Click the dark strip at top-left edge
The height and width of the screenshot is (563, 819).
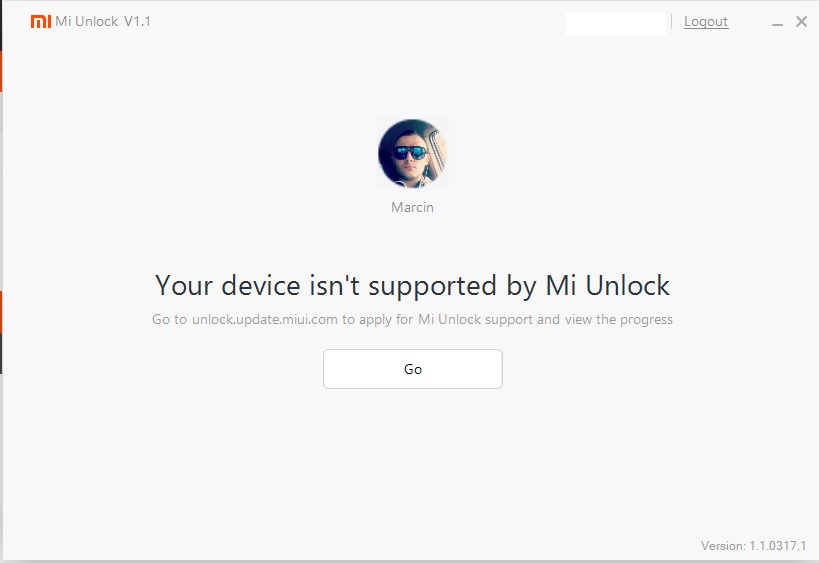1,24
